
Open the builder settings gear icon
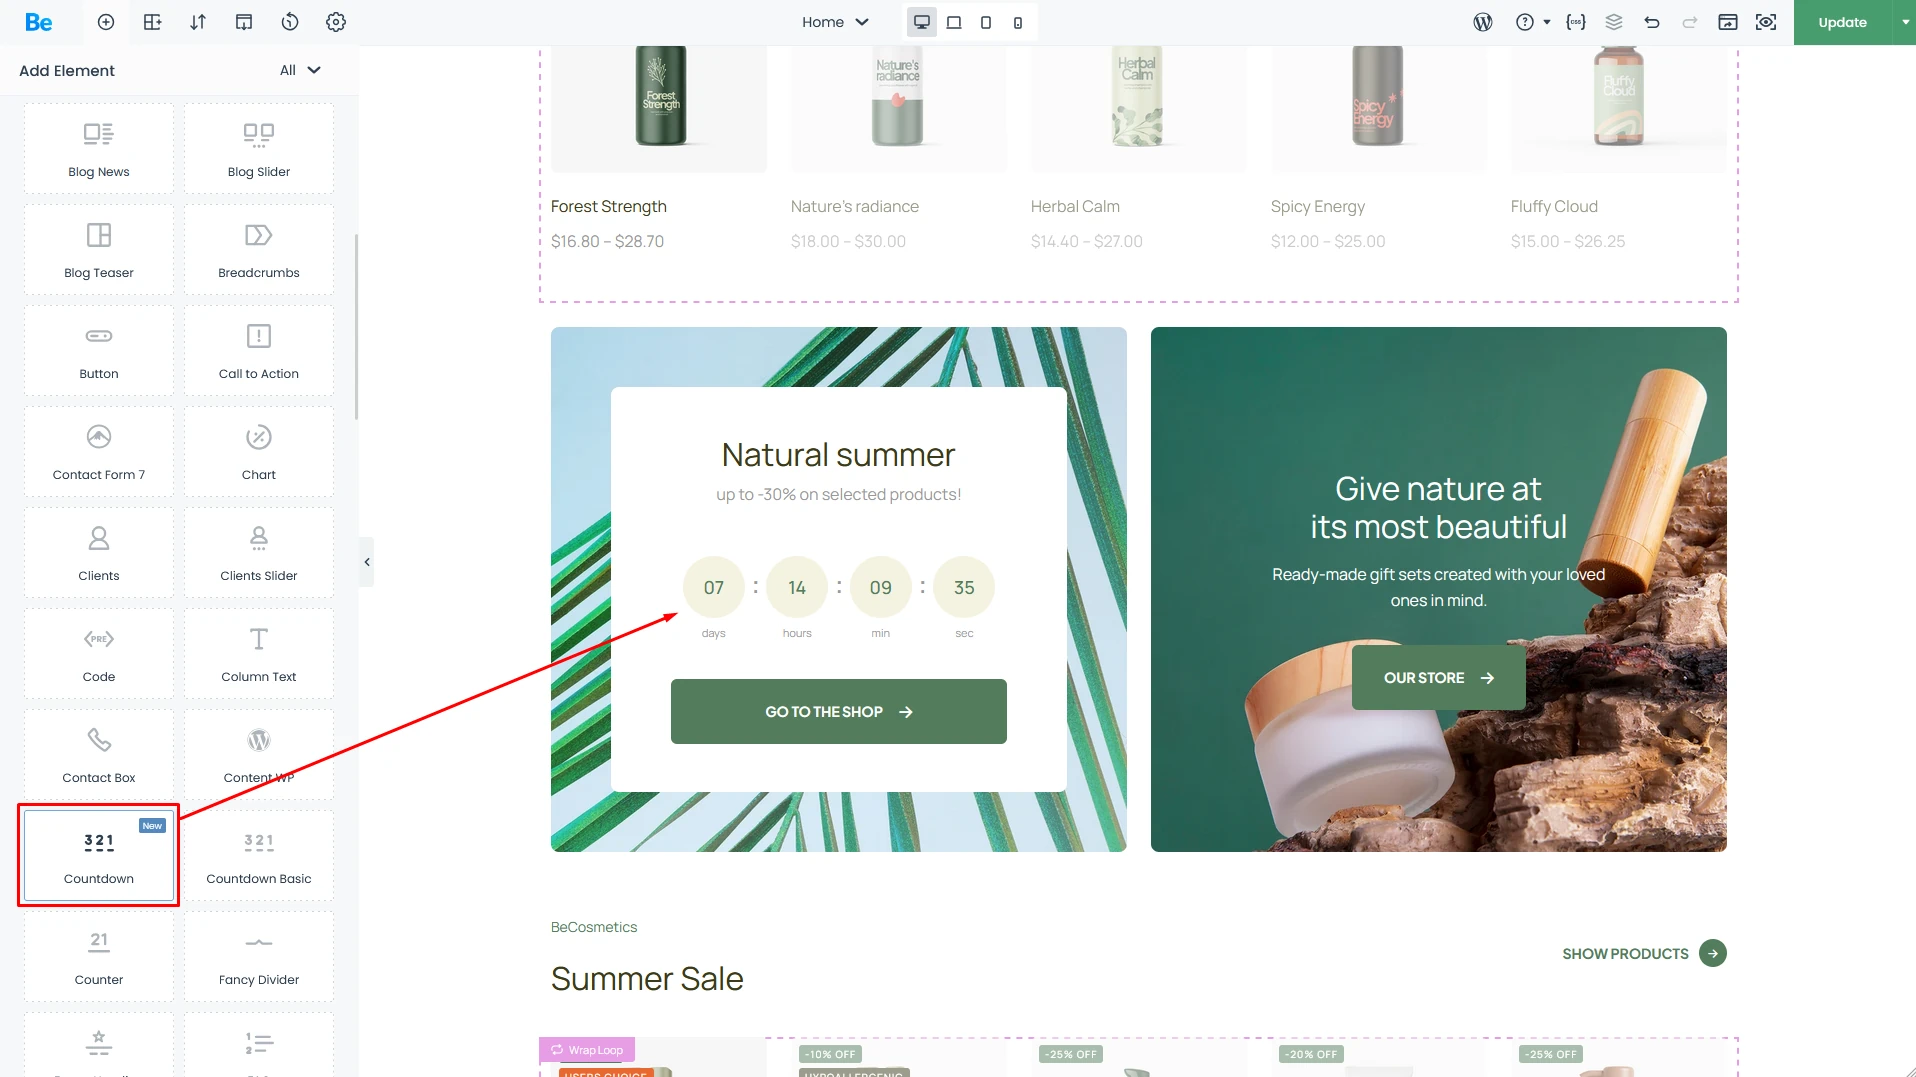coord(336,22)
